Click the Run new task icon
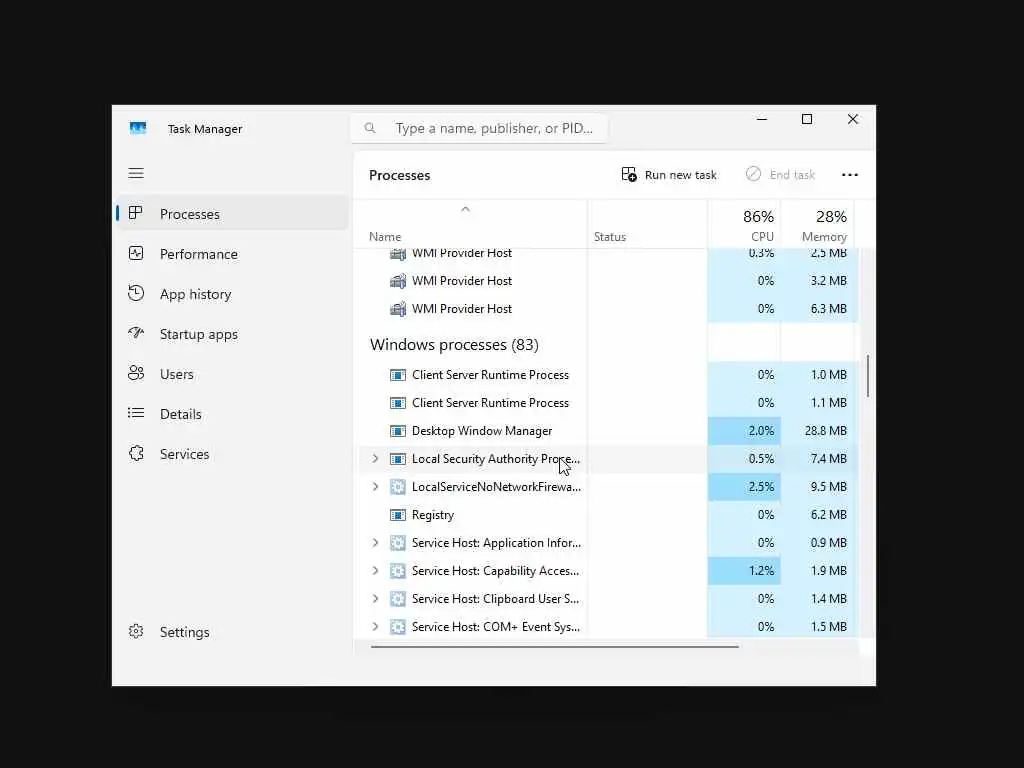Image resolution: width=1024 pixels, height=768 pixels. (629, 174)
